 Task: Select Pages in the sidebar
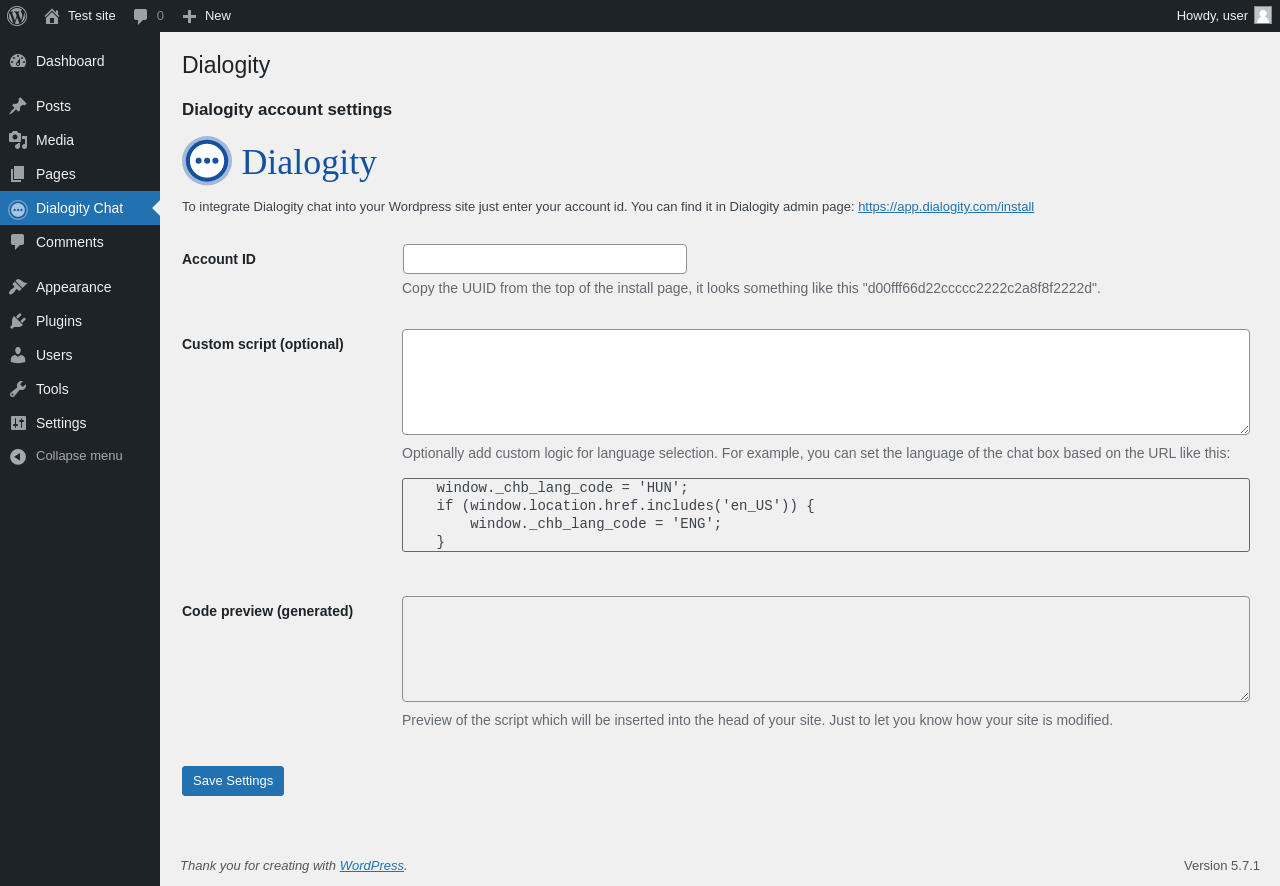56,174
